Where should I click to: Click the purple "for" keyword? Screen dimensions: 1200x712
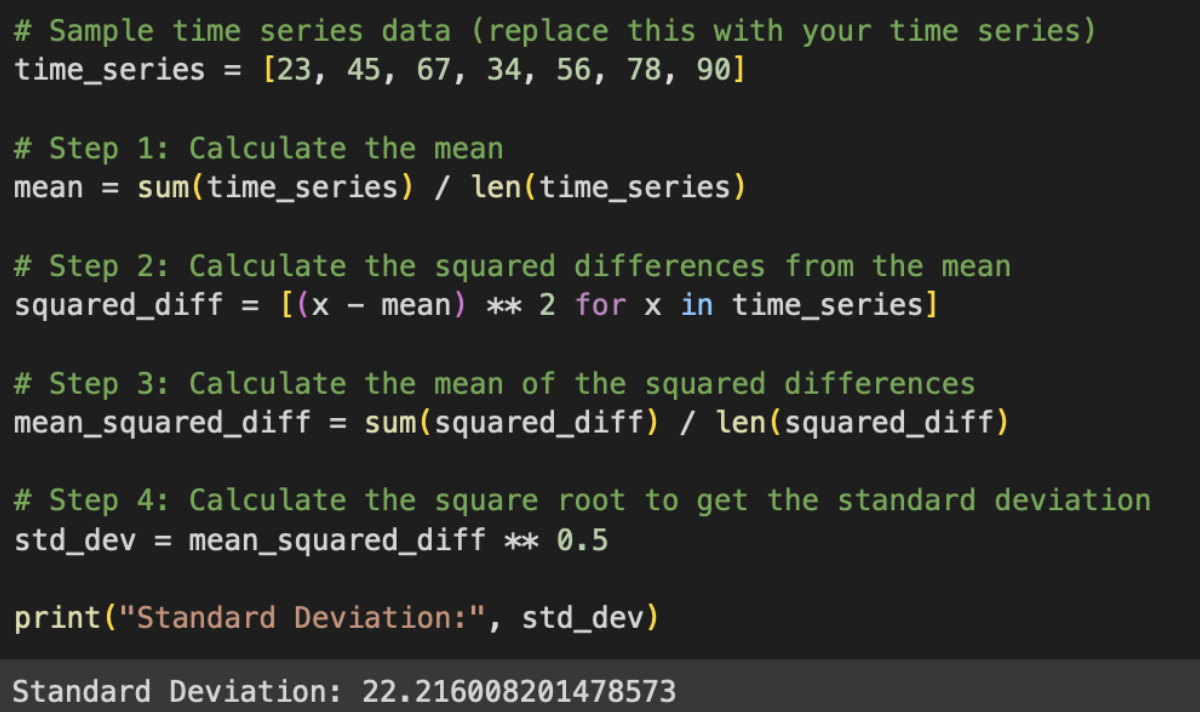[x=600, y=304]
